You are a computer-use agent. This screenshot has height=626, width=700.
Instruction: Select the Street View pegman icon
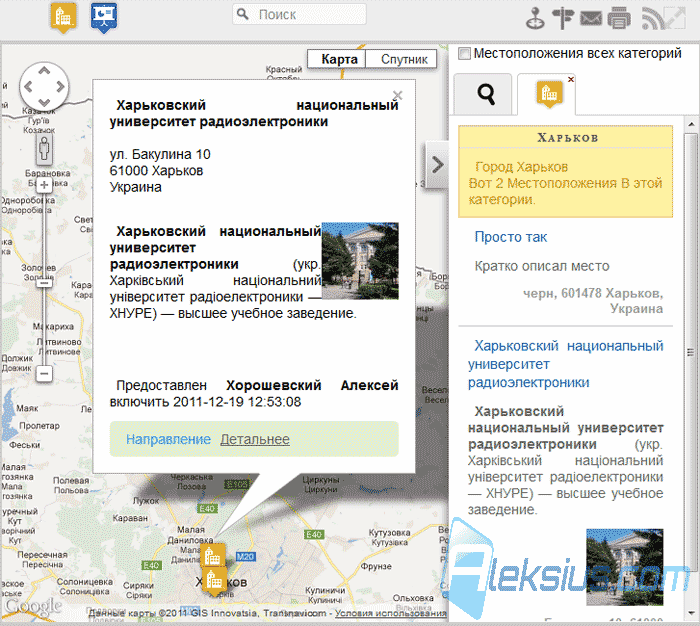pos(44,150)
